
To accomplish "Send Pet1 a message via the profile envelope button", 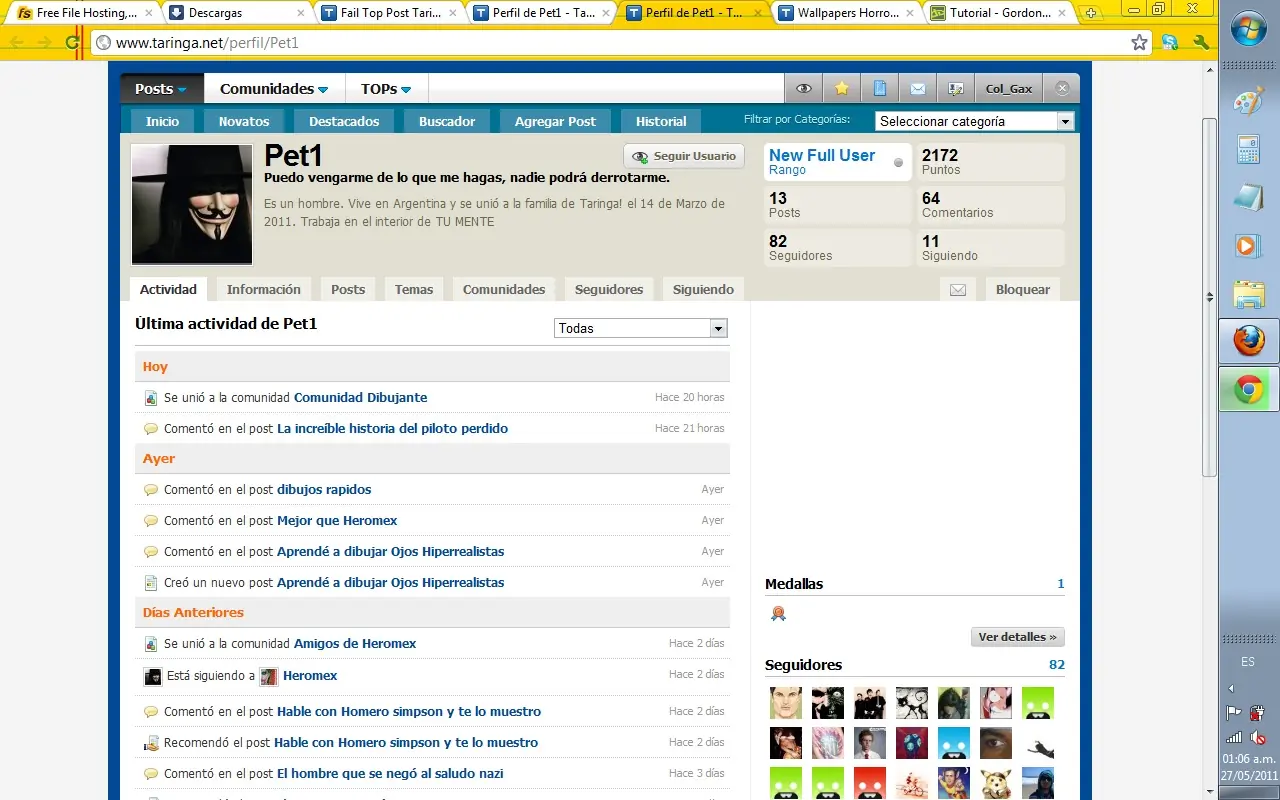I will pyautogui.click(x=958, y=289).
